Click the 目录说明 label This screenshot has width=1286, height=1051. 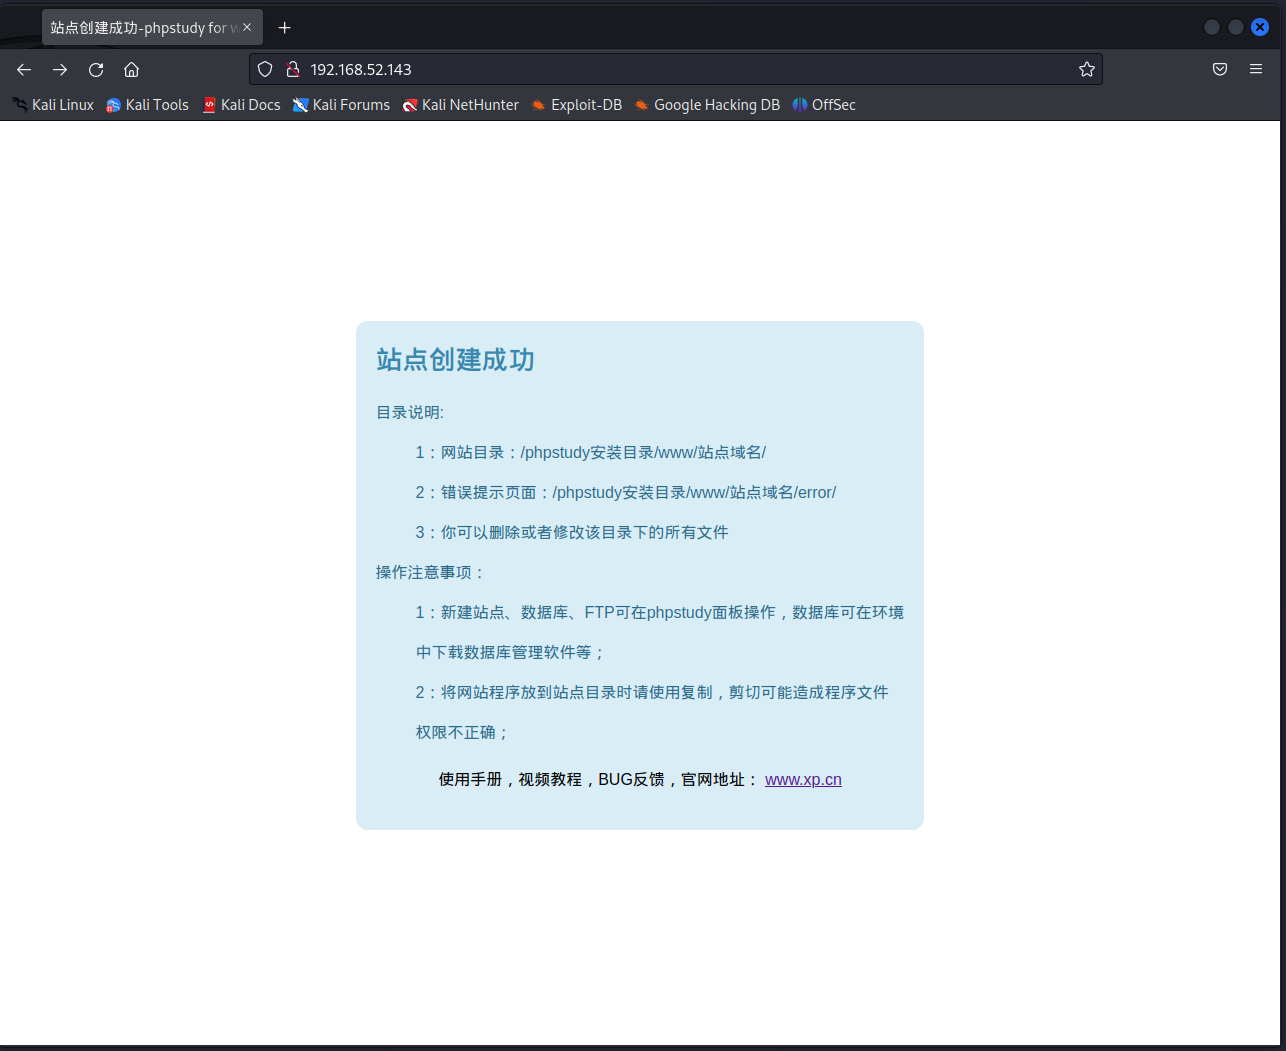coord(410,412)
